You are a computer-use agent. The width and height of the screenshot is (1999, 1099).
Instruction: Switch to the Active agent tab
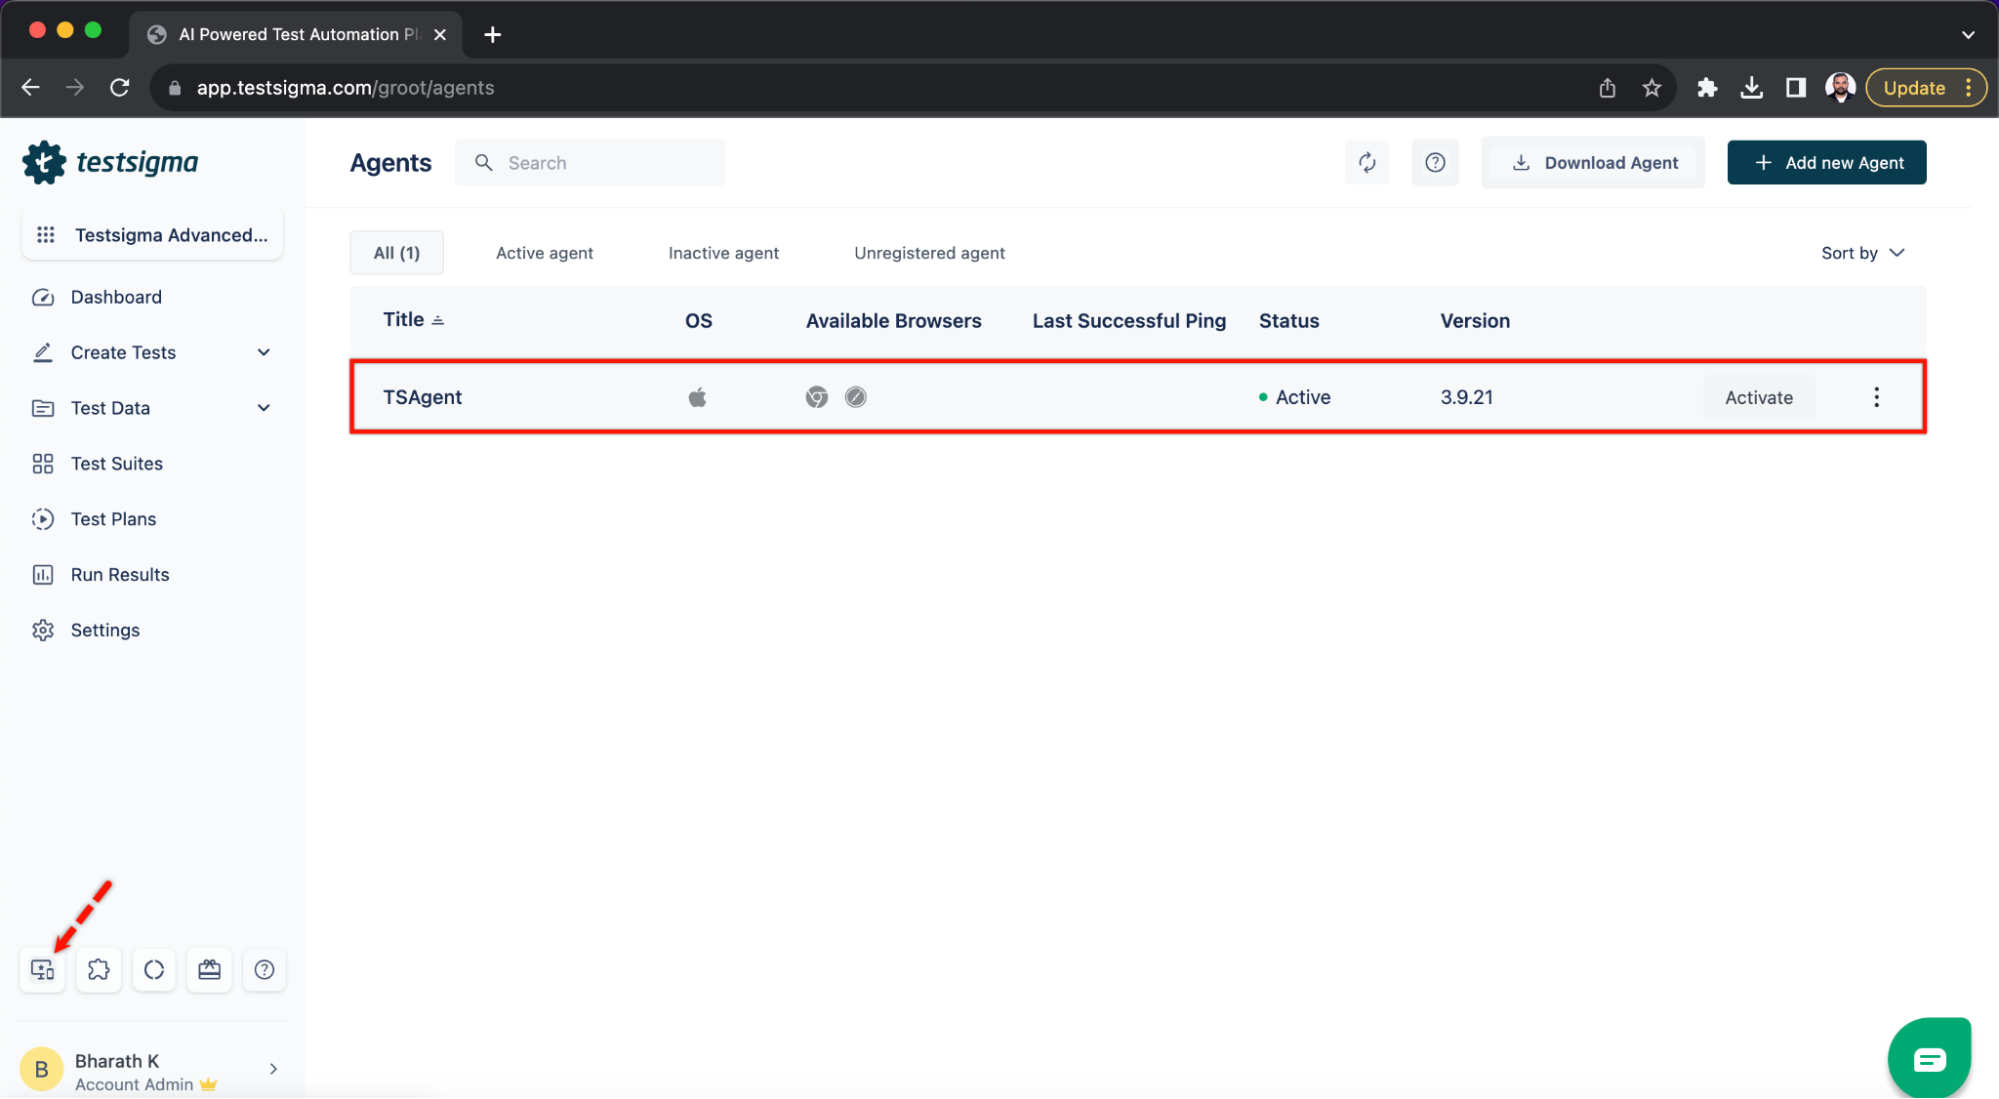pyautogui.click(x=544, y=253)
